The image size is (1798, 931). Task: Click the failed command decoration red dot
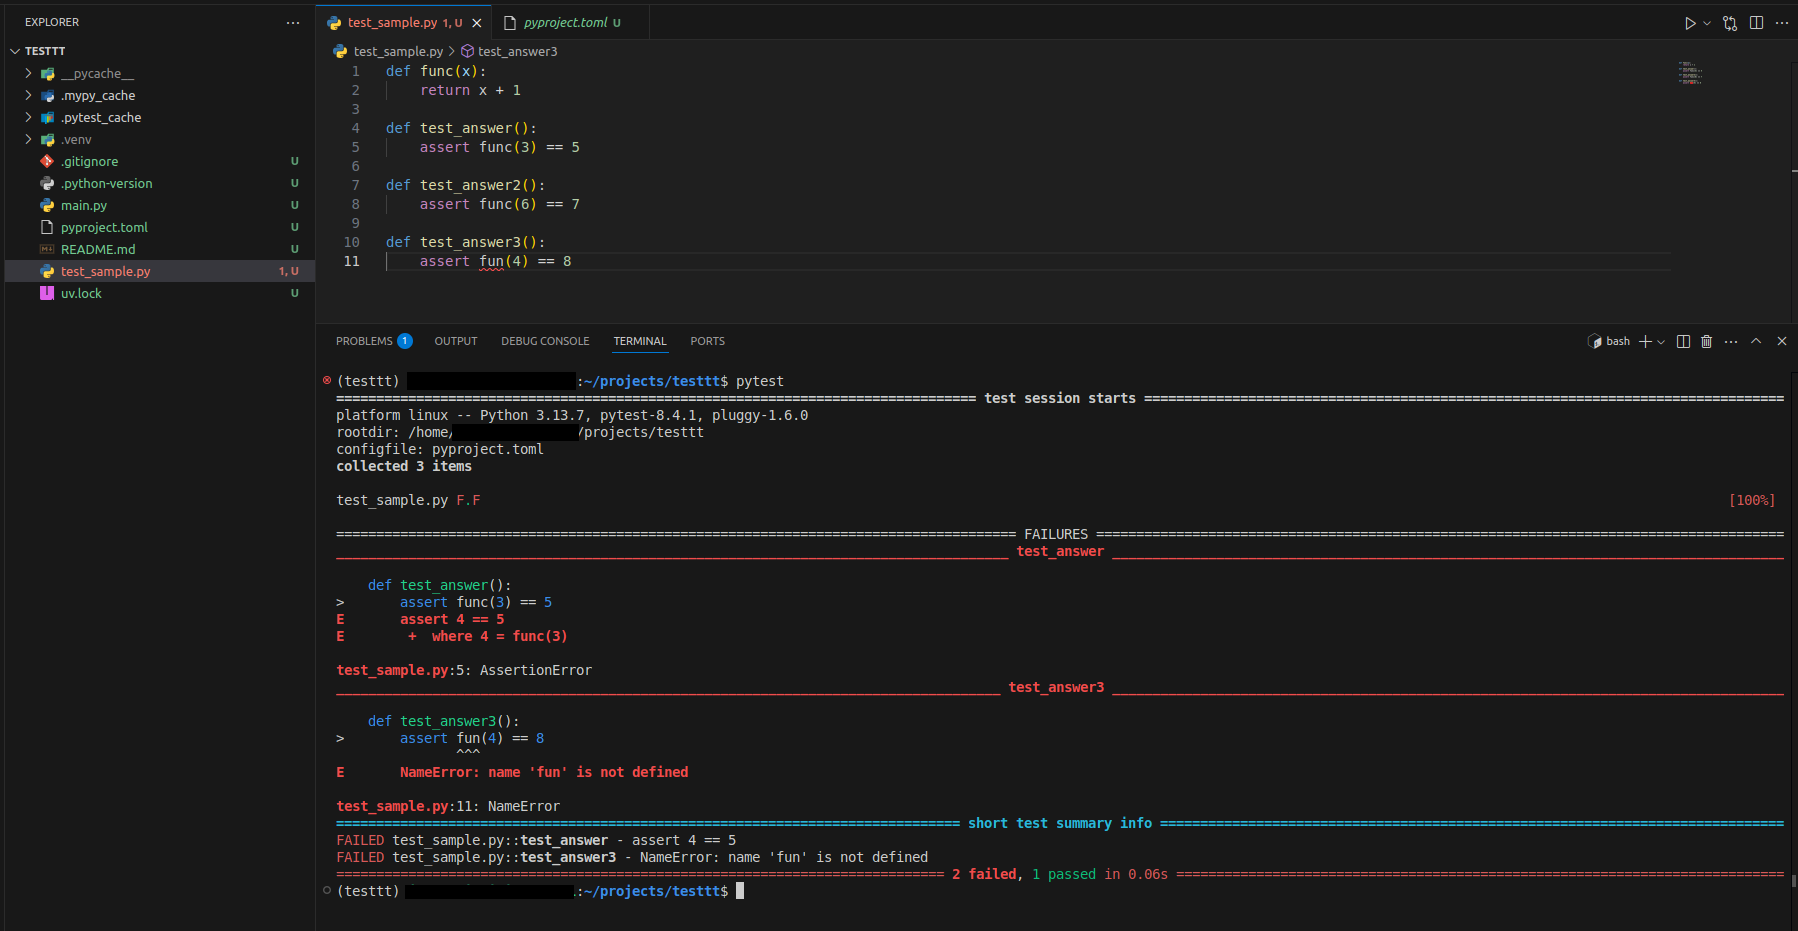(327, 380)
